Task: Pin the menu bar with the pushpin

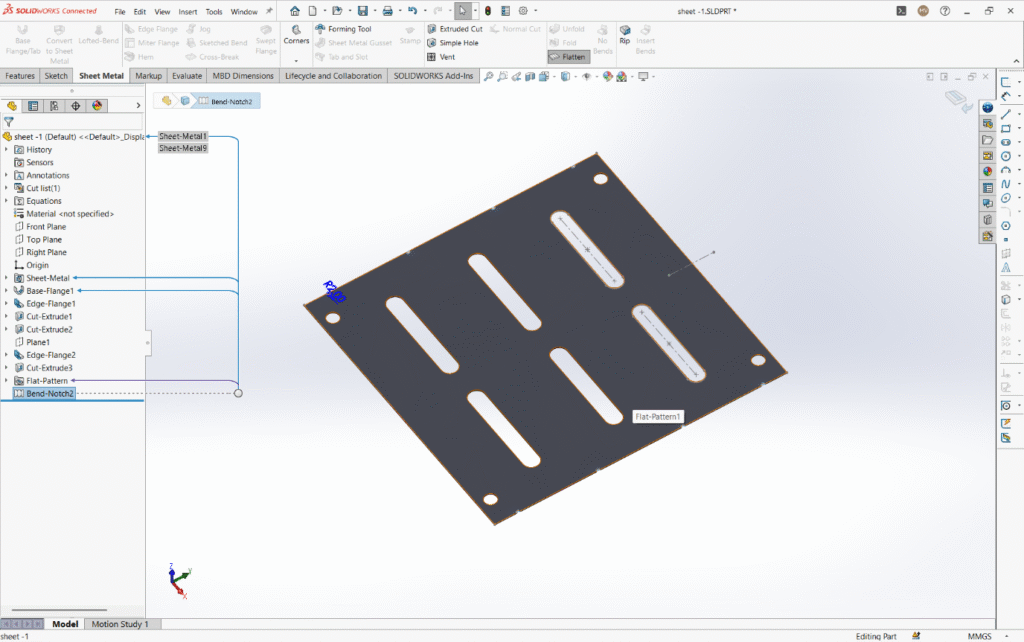Action: click(x=269, y=11)
